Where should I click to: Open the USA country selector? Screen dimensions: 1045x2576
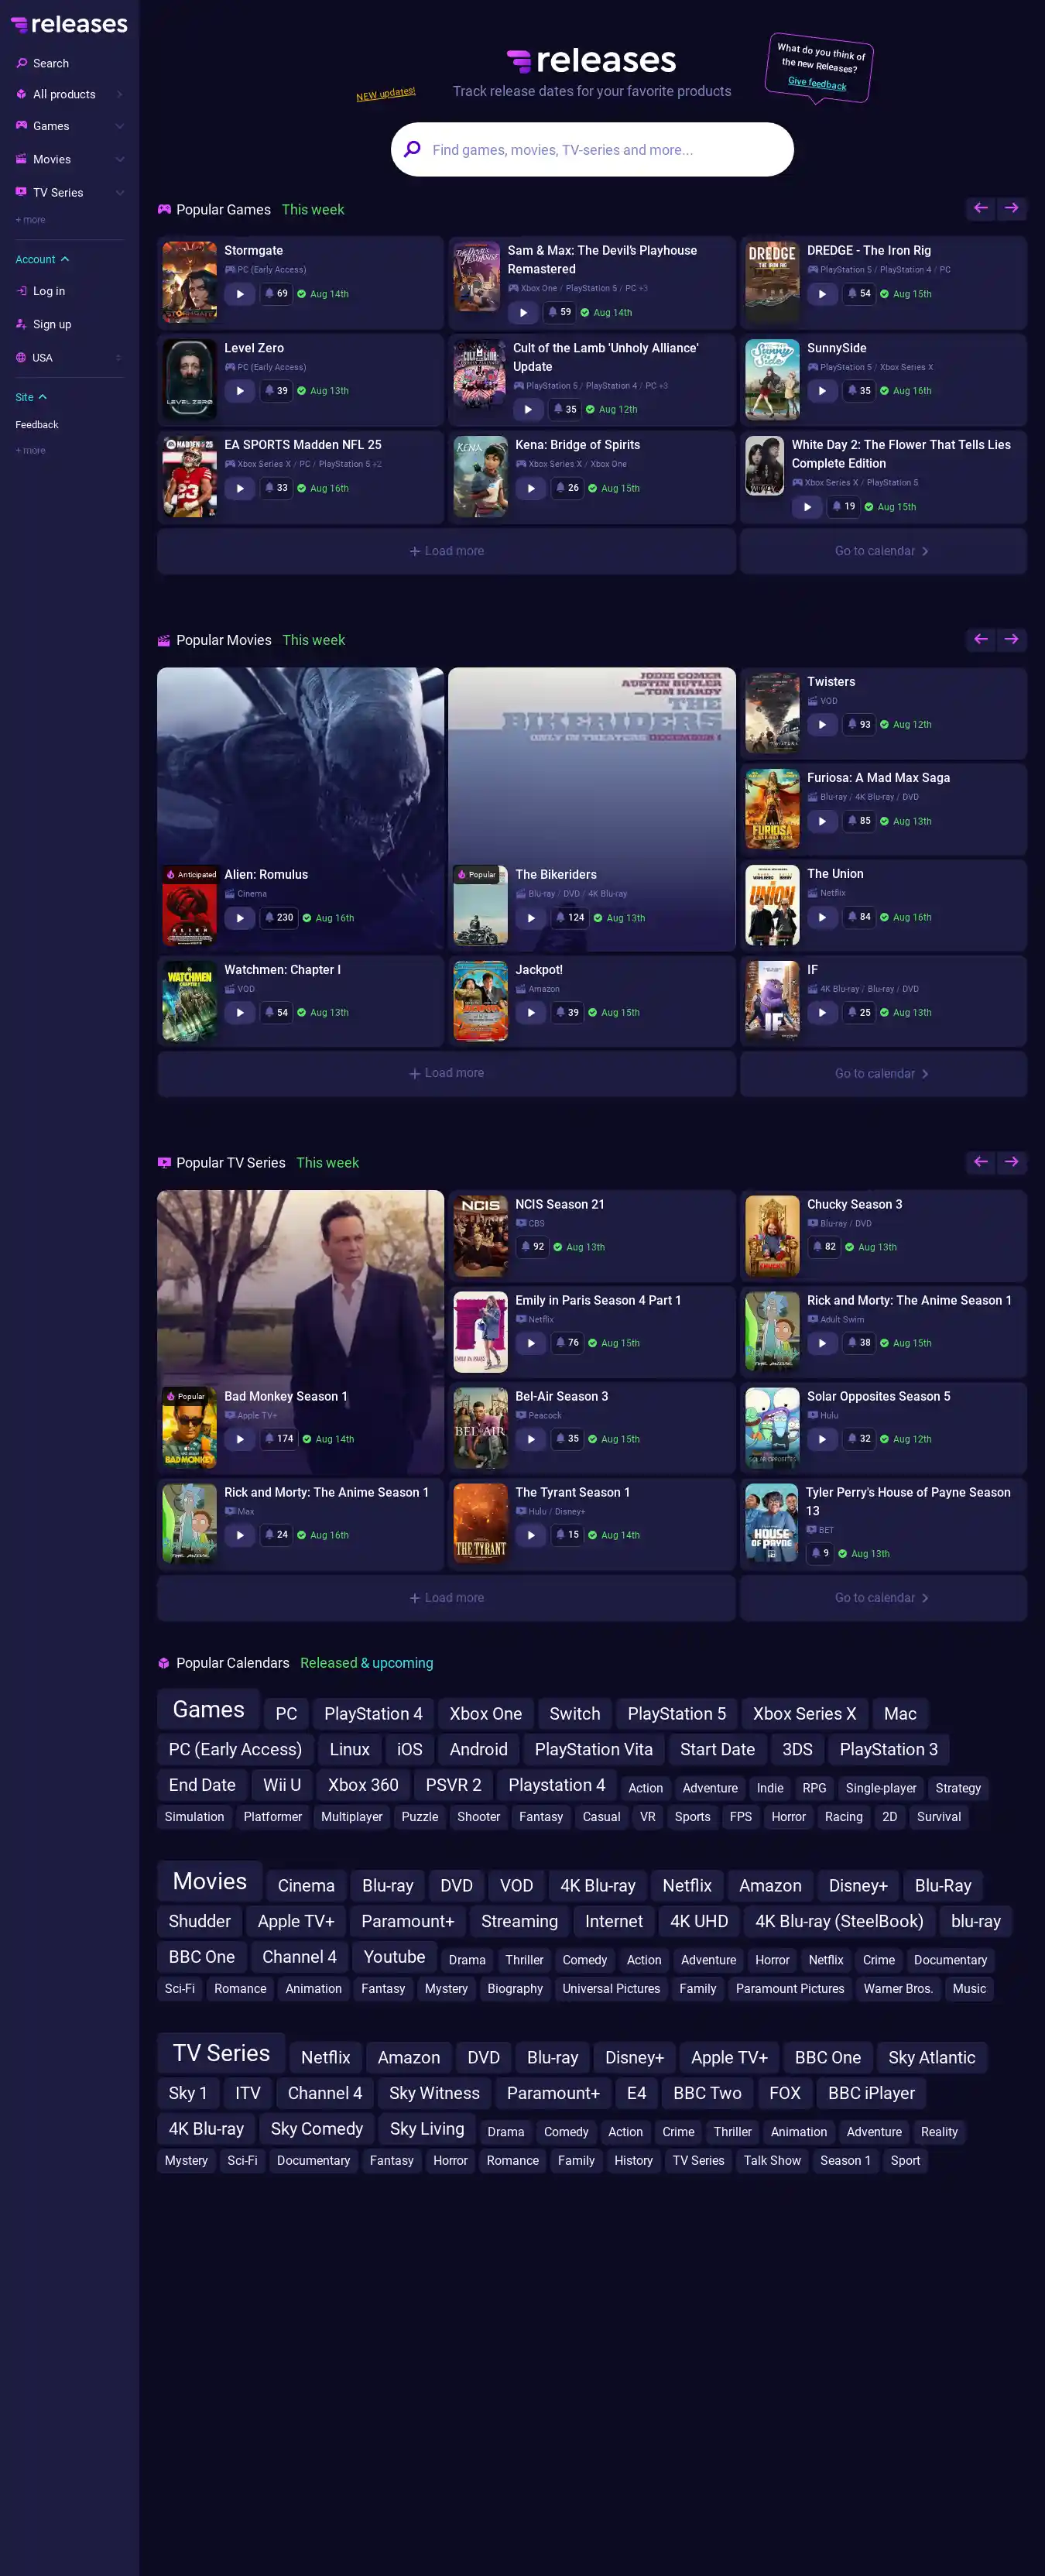pos(69,358)
